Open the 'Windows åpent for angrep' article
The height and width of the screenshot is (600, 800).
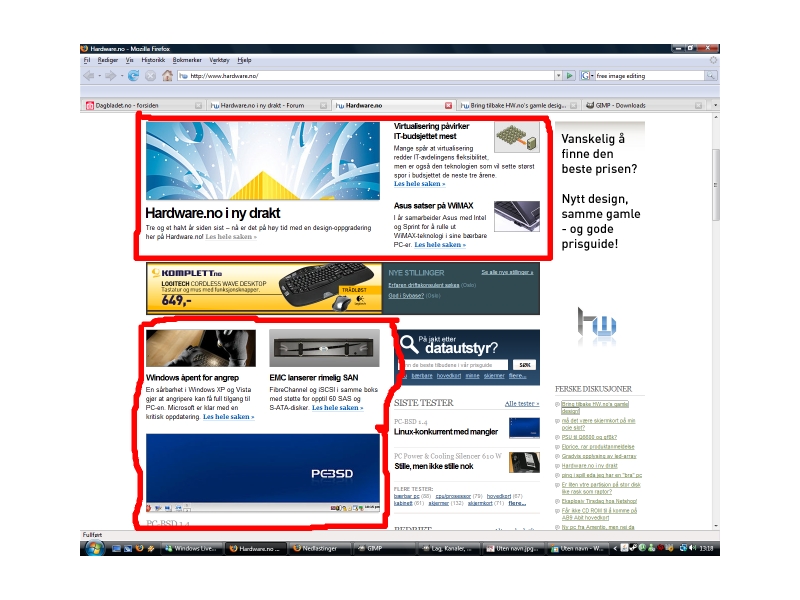[192, 378]
